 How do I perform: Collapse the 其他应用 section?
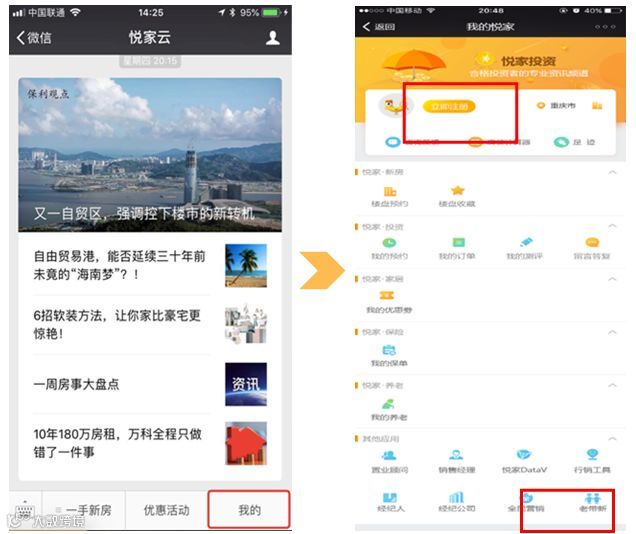click(x=612, y=438)
